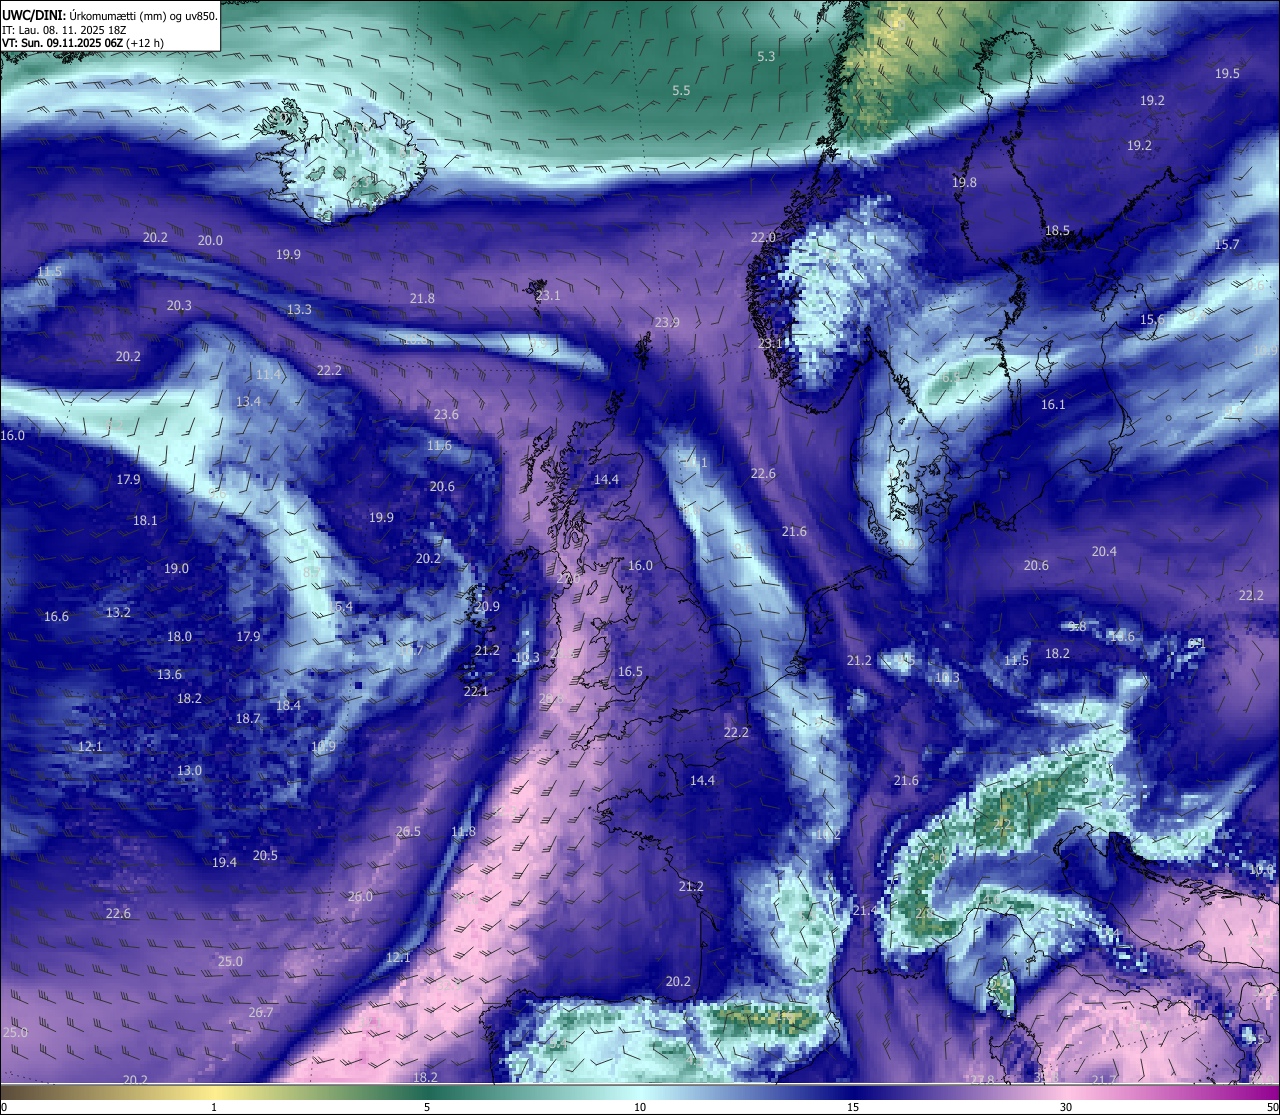
Task: Click the colour scale tick labelled 5
Action: click(427, 1107)
